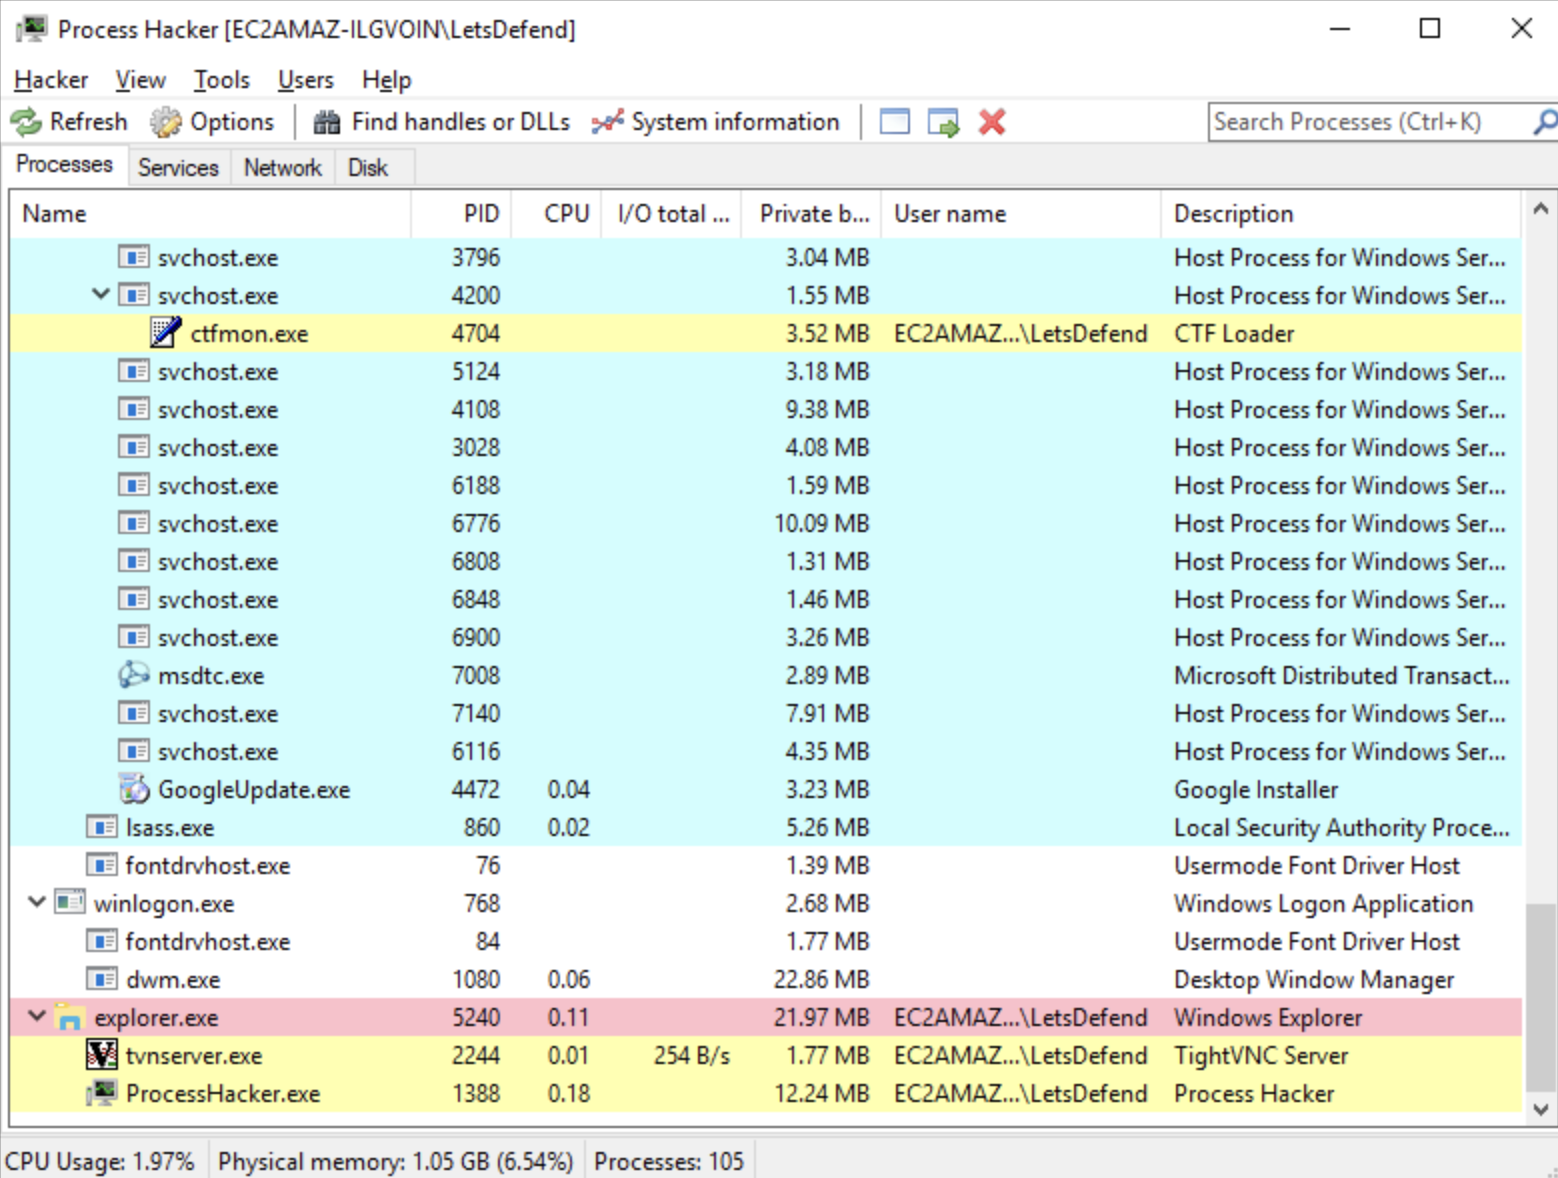
Task: Click the tvnserver.exe TightVNC icon
Action: (x=102, y=1055)
